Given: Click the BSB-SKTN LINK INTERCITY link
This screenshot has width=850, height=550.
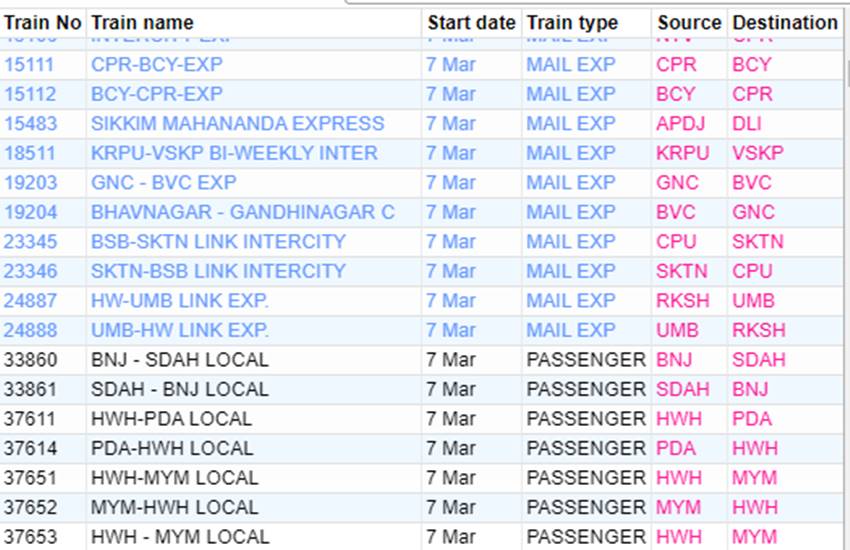Looking at the screenshot, I should 218,242.
